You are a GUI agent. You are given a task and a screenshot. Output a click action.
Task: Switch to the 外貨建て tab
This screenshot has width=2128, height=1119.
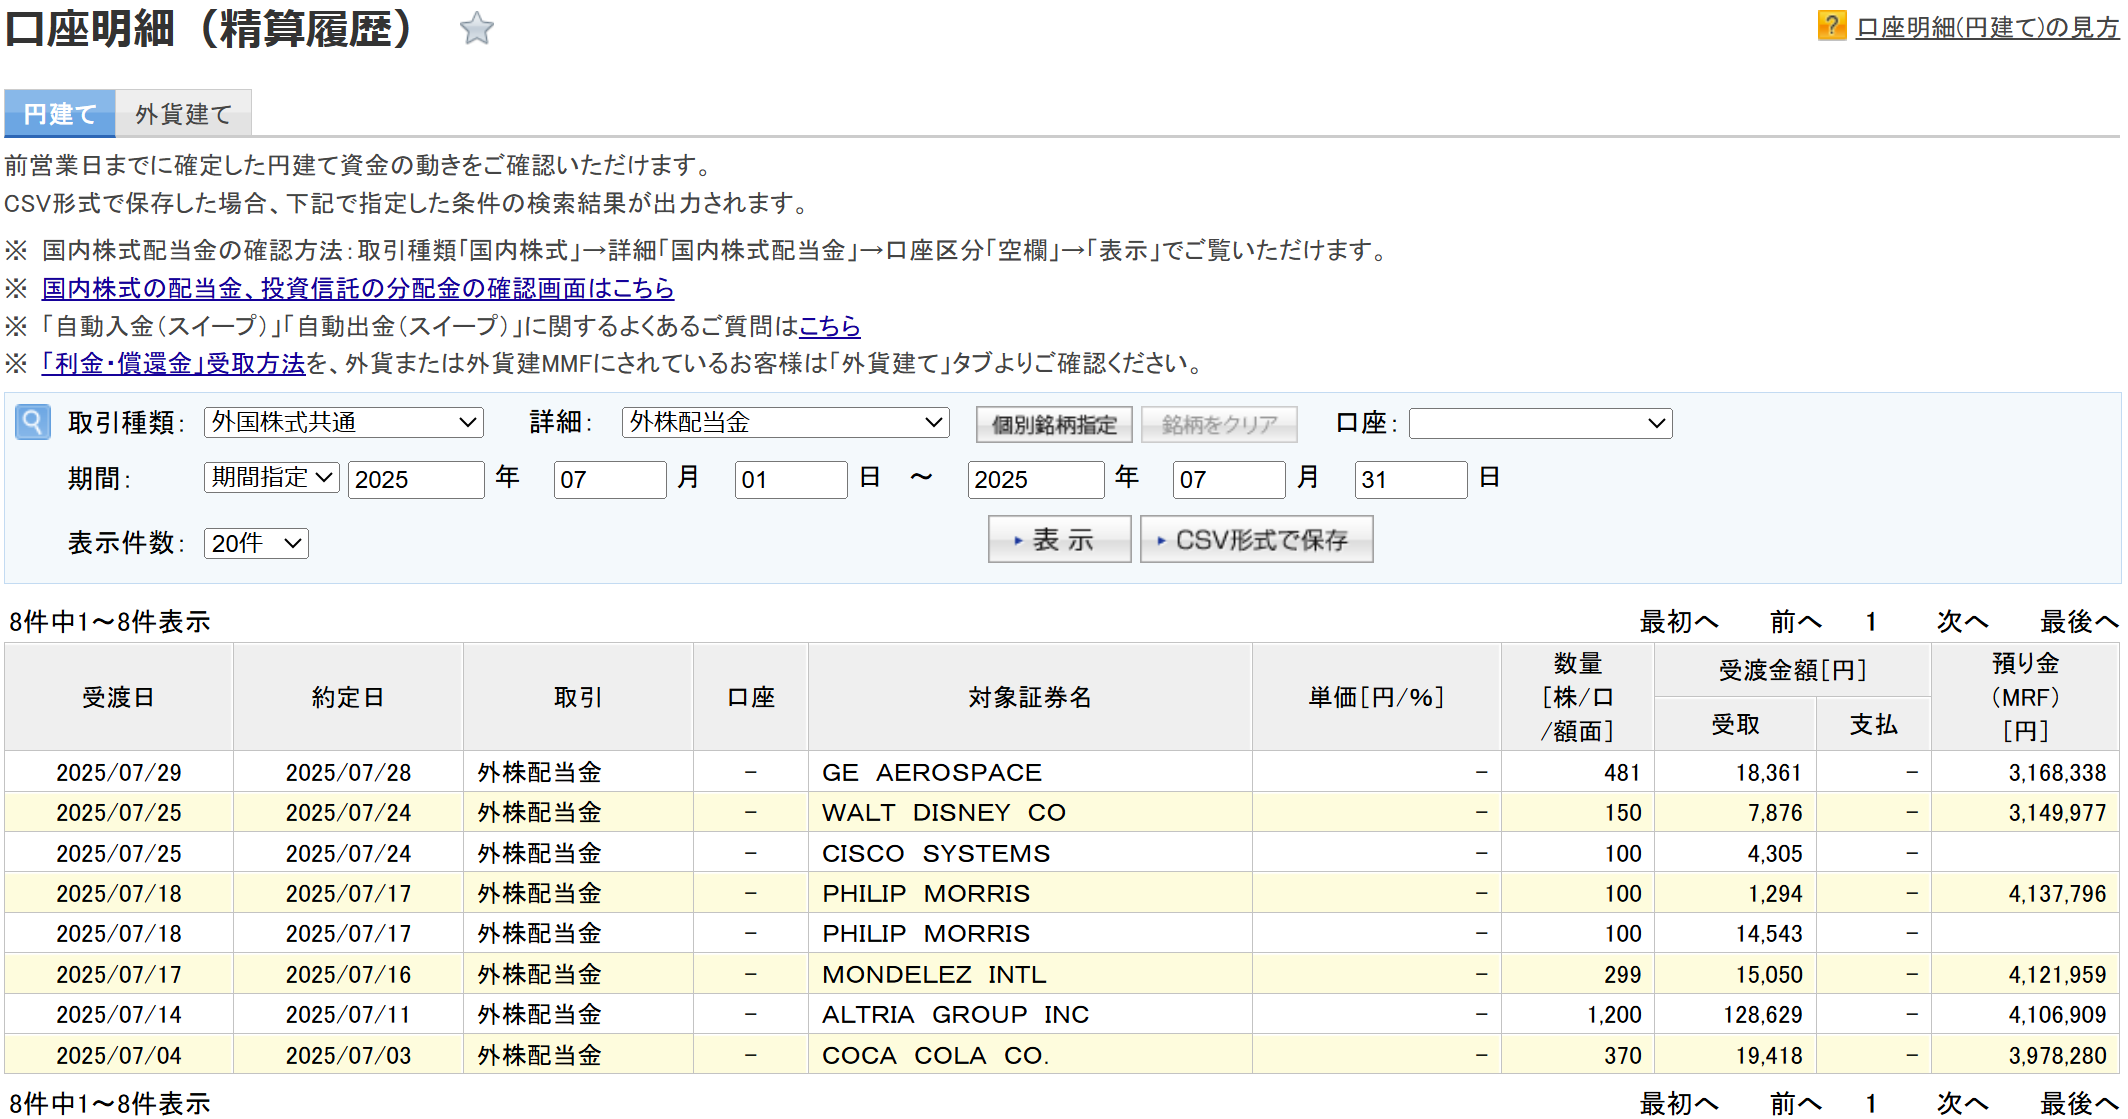pyautogui.click(x=183, y=114)
